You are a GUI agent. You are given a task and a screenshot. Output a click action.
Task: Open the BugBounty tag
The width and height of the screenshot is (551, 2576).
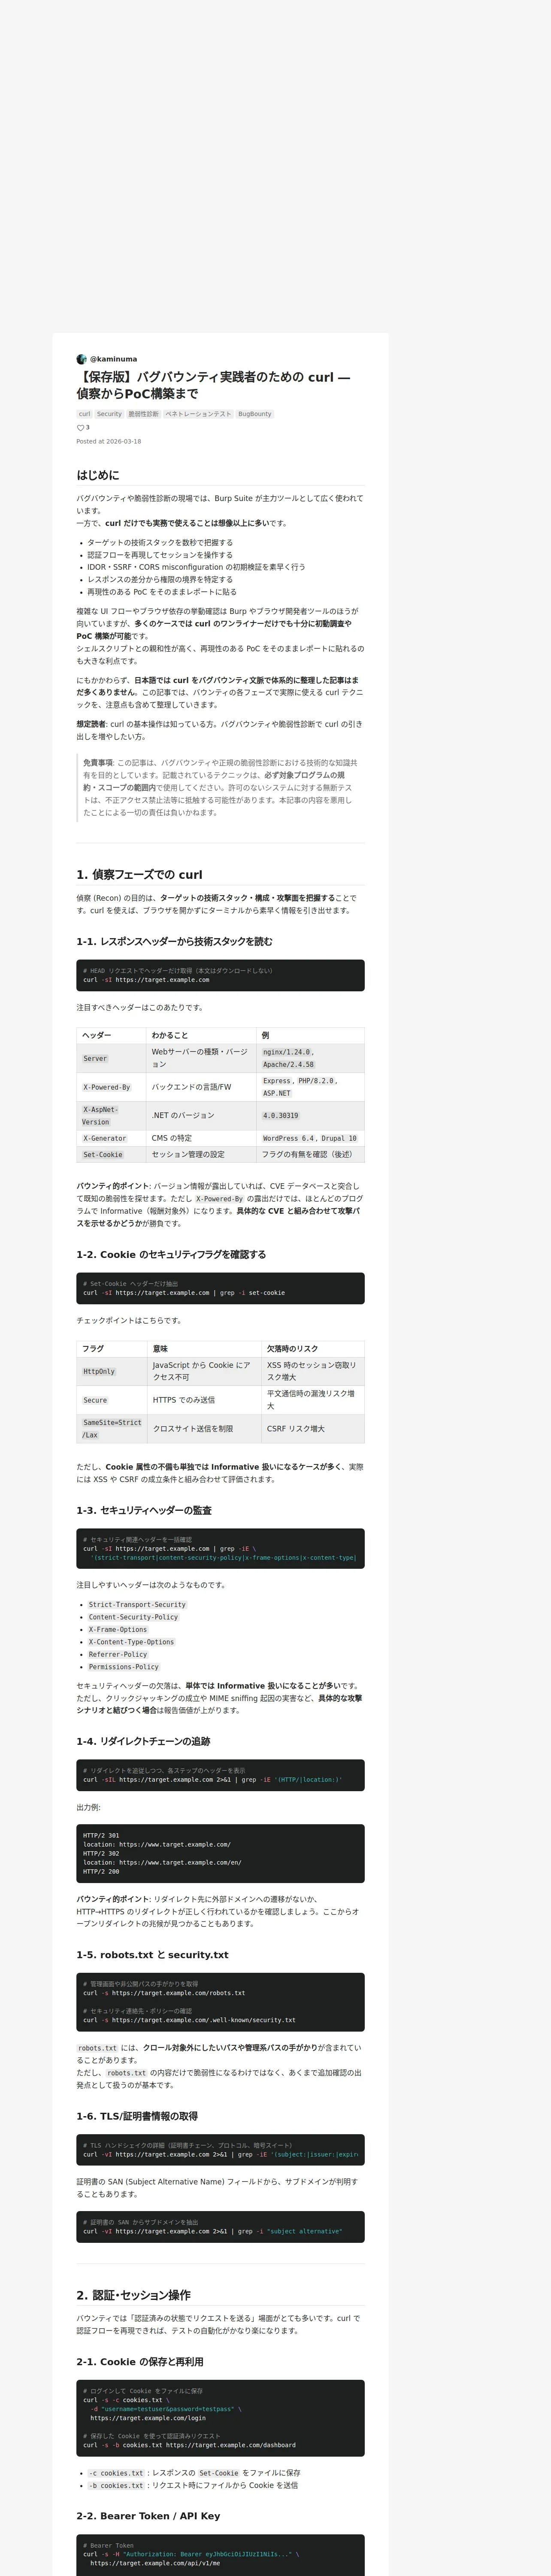(x=255, y=414)
